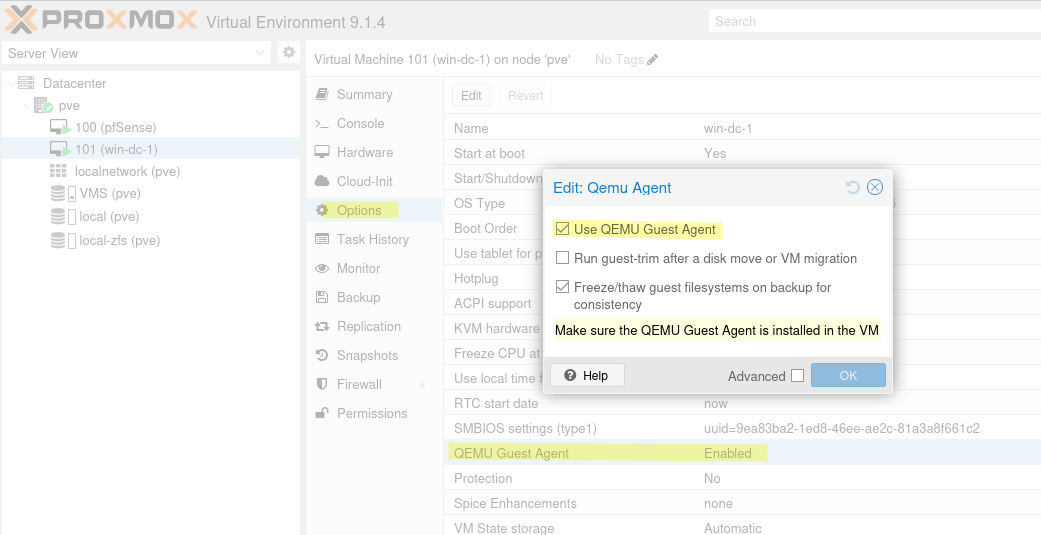Go to the Snapshots tab
This screenshot has width=1041, height=535.
[374, 355]
